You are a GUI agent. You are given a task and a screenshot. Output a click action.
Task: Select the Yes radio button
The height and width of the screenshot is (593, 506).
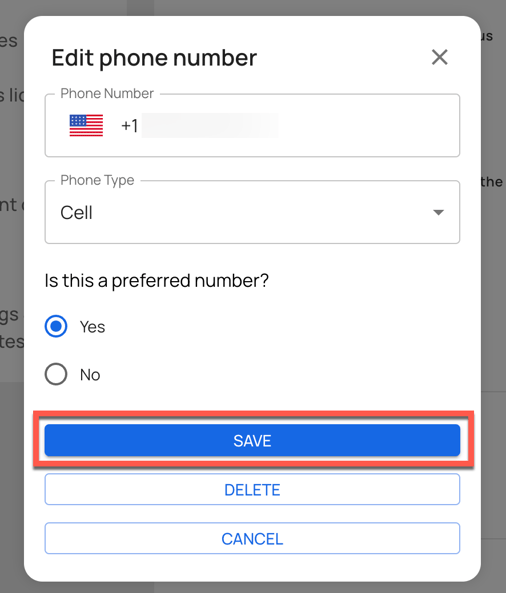click(x=56, y=326)
